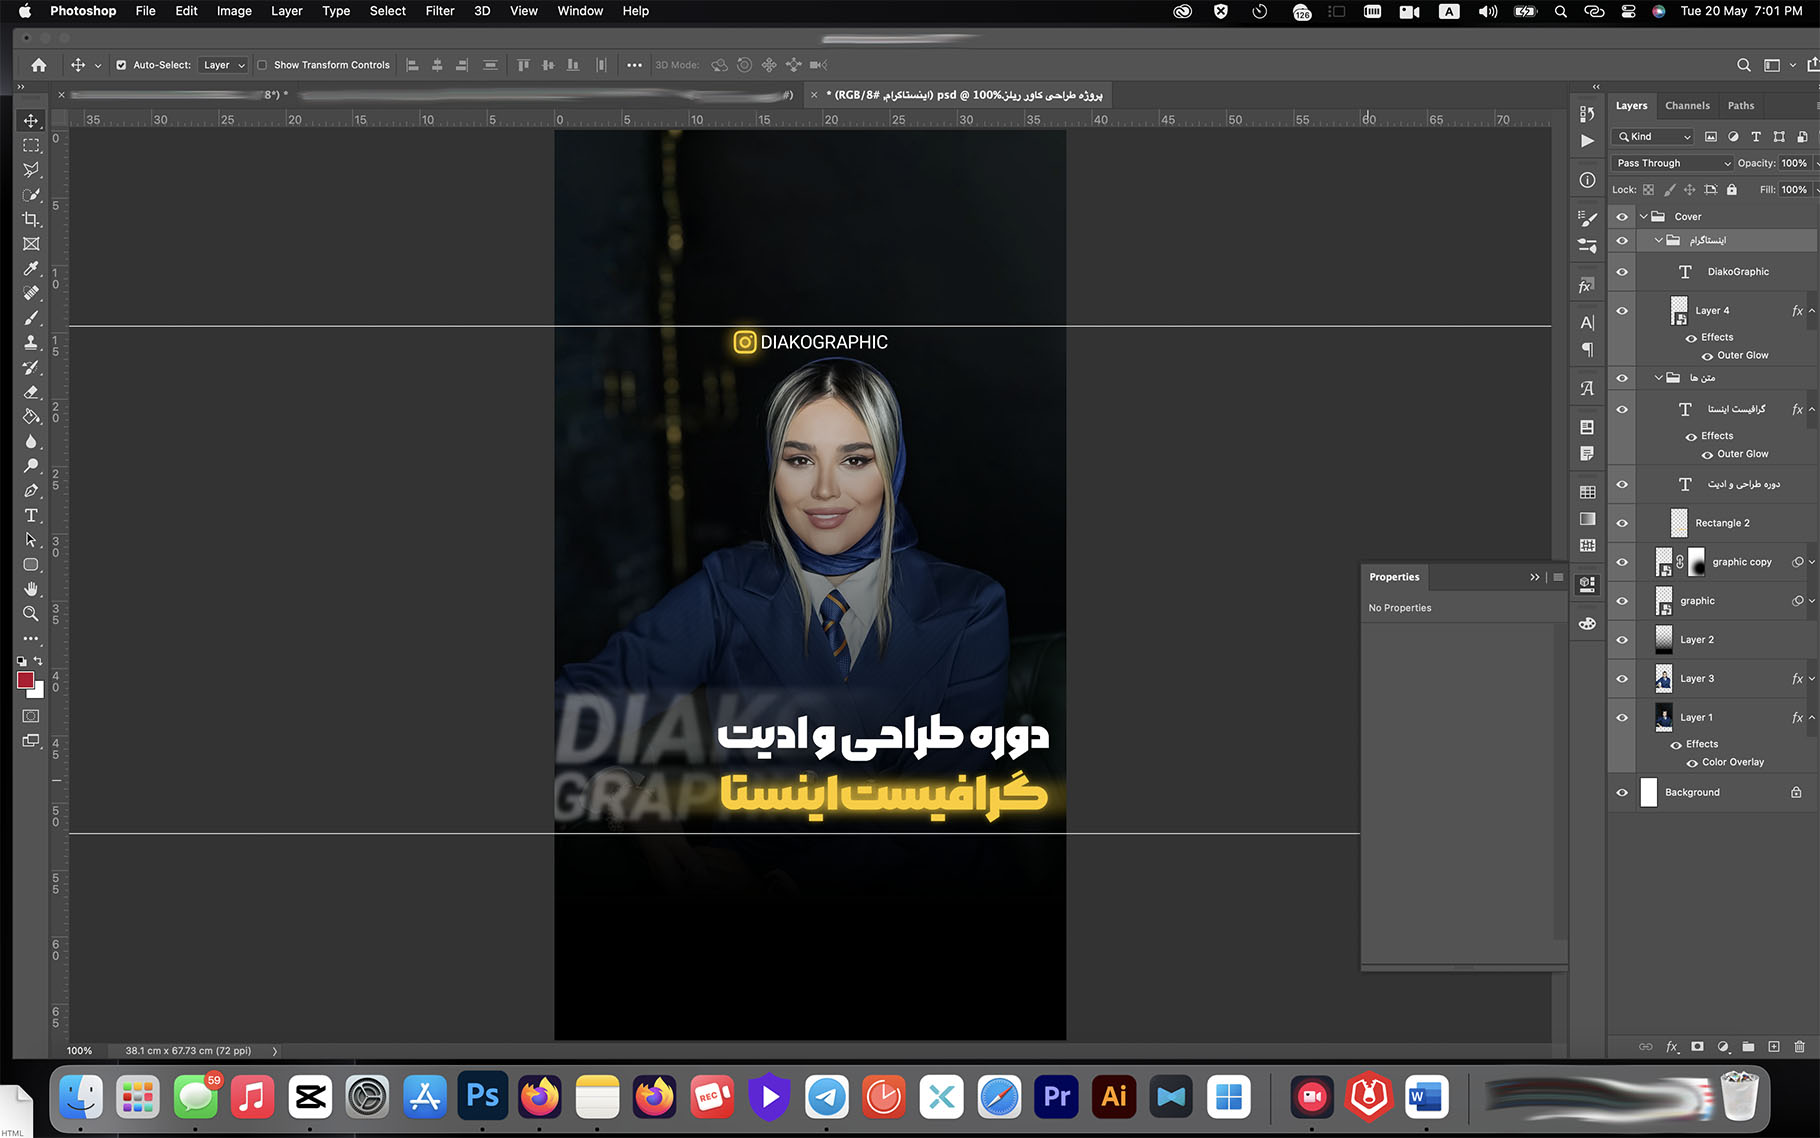Click the more options ellipsis button
Screen dimensions: 1820x1138
click(634, 65)
